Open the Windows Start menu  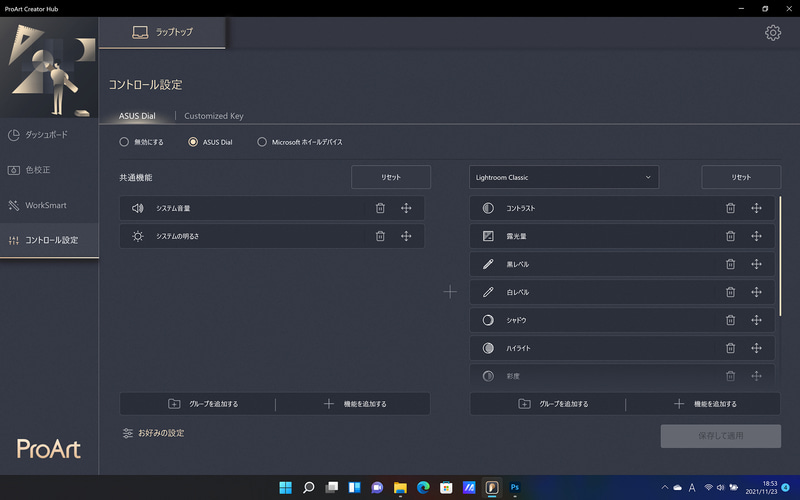click(x=286, y=487)
